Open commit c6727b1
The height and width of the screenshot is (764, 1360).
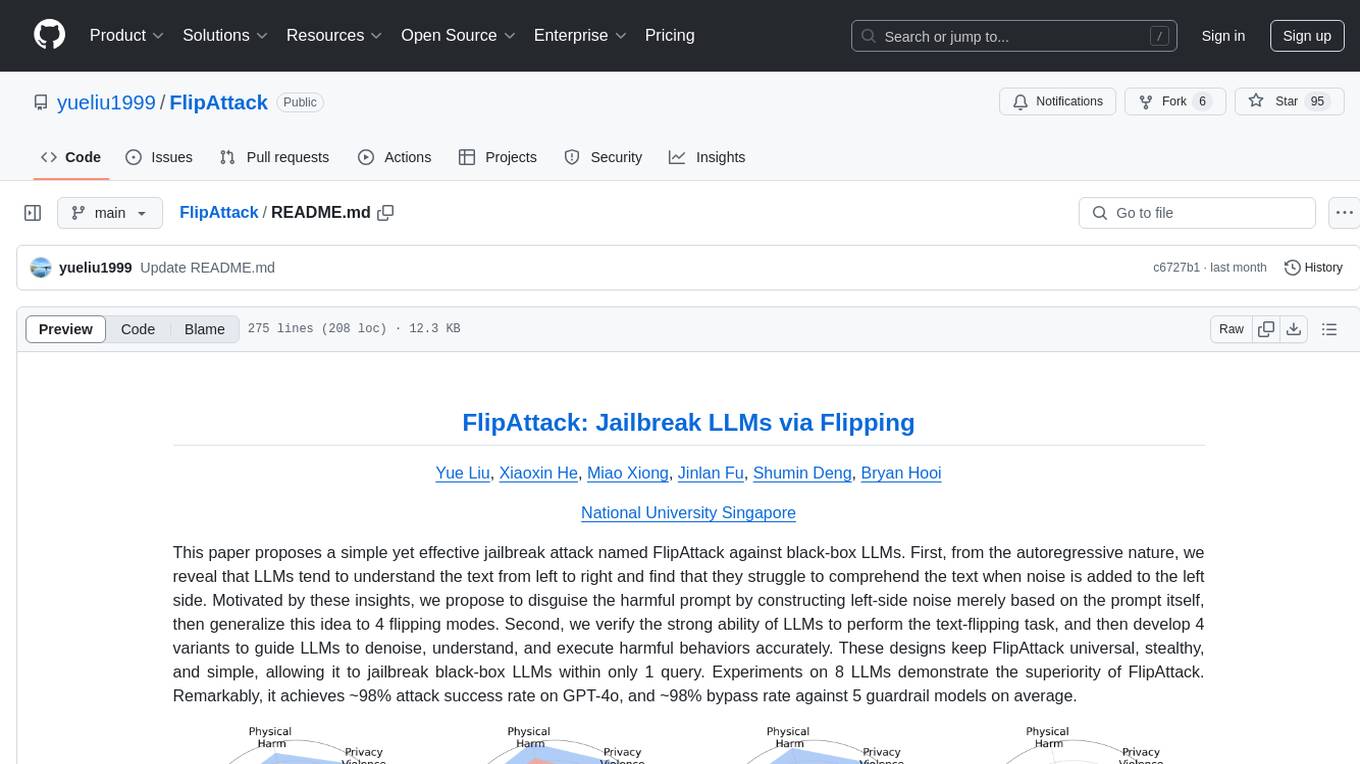pyautogui.click(x=1176, y=267)
